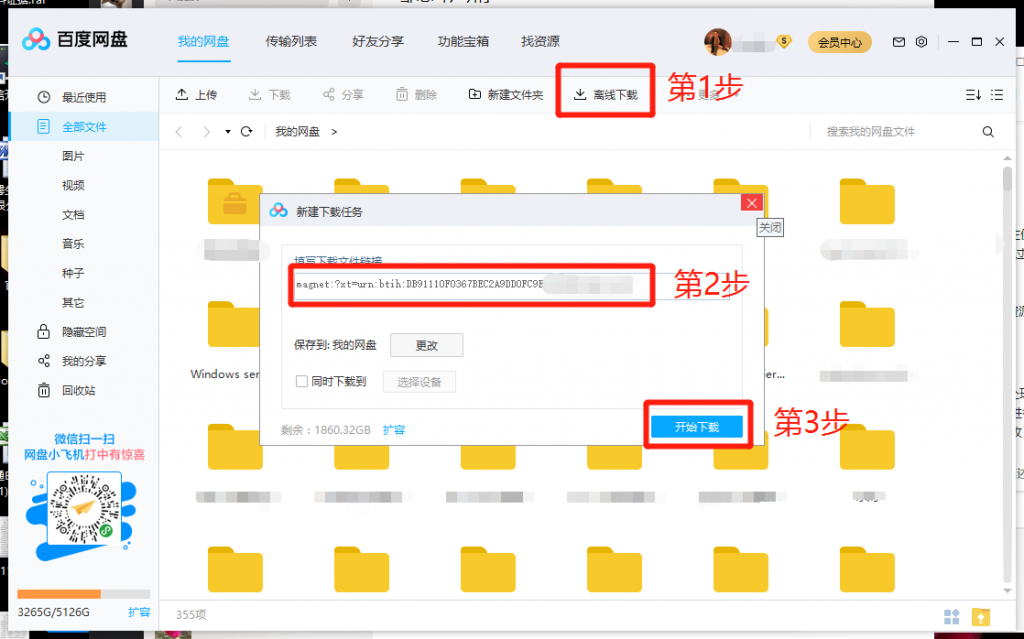
Task: Close the 新建下载任务 dialog
Action: pos(752,203)
